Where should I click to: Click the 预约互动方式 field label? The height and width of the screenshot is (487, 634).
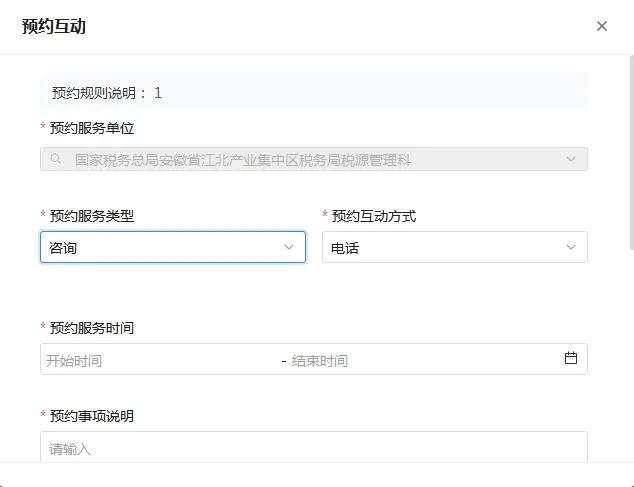pyautogui.click(x=374, y=216)
